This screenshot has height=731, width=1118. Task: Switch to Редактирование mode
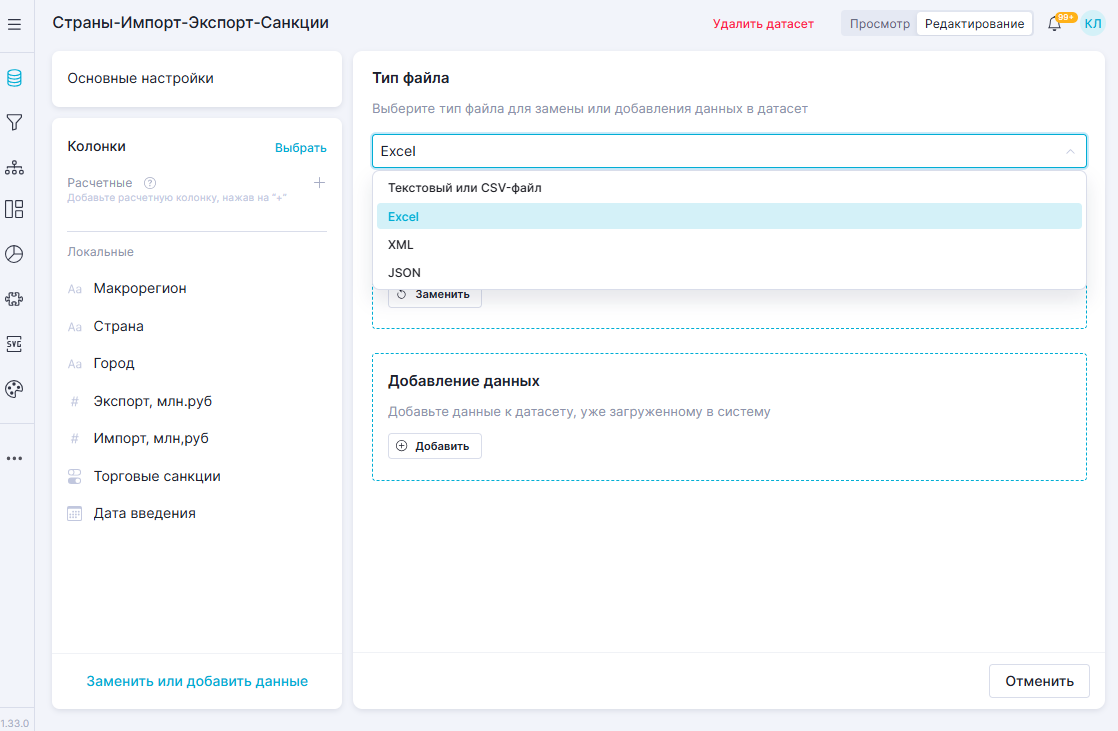click(x=974, y=24)
